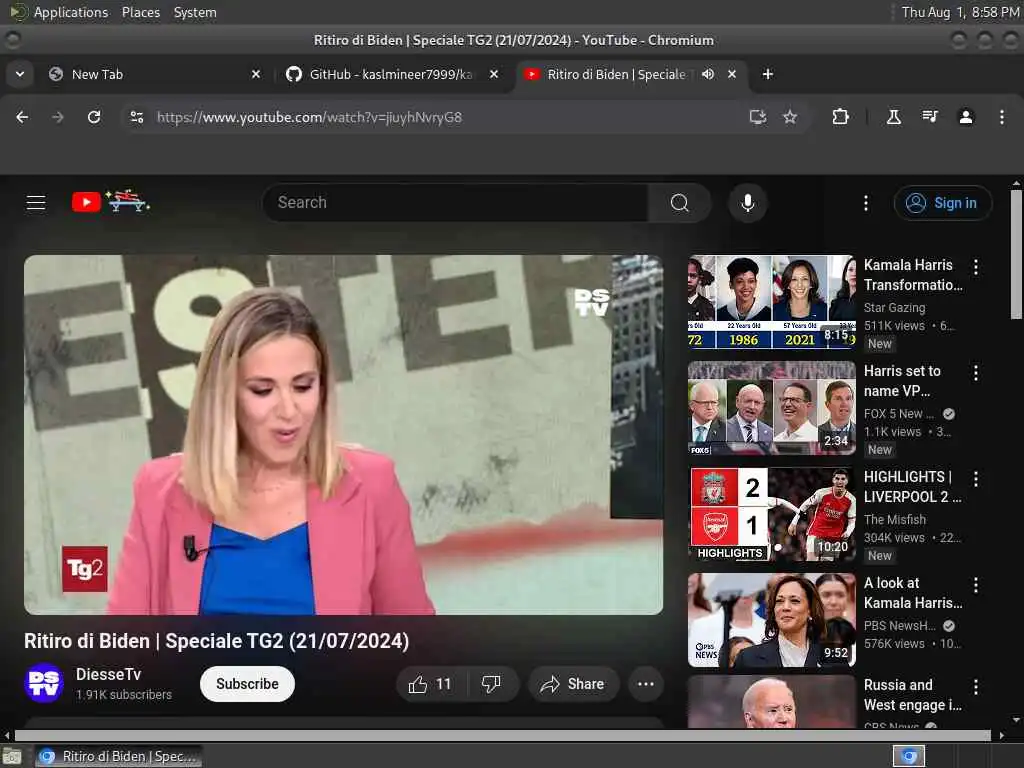Go forward with browser forward arrow

pos(58,117)
